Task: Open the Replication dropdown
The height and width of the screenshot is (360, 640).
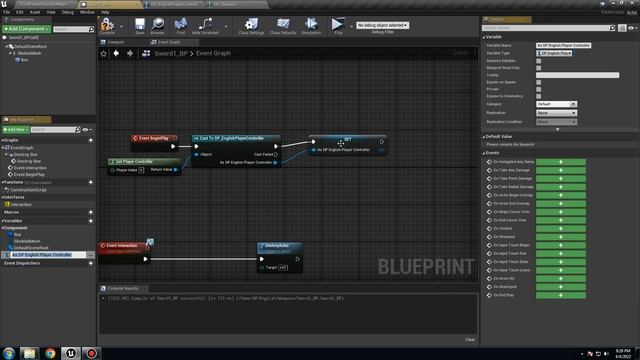Action: (x=556, y=113)
